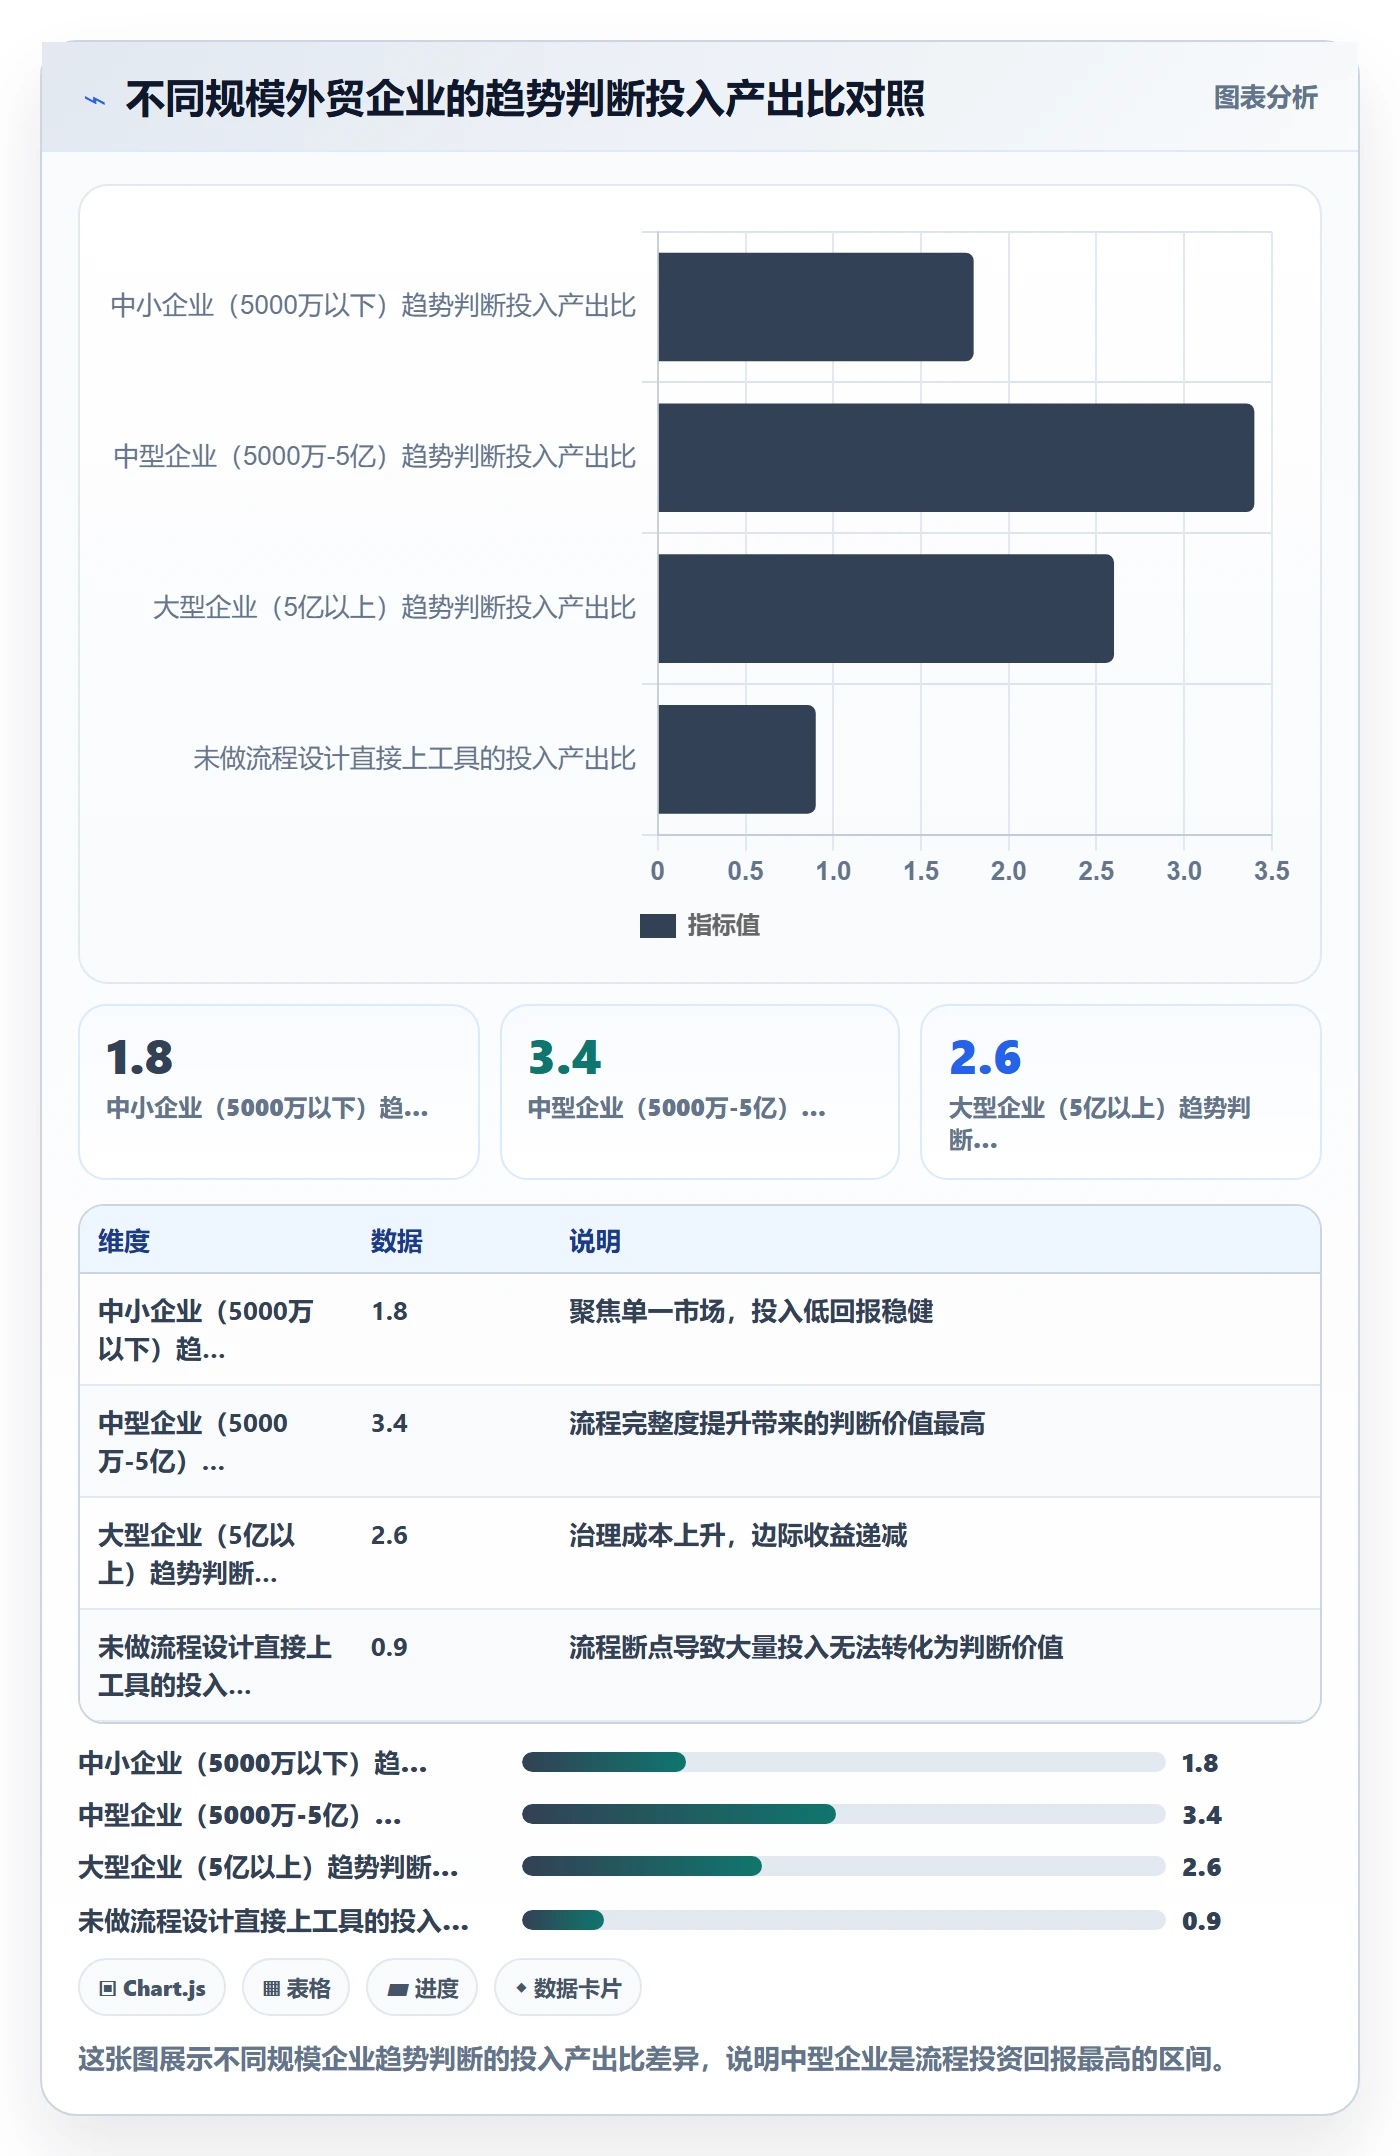The image size is (1400, 2156).
Task: Click the 进度 tag
Action: tap(423, 1988)
